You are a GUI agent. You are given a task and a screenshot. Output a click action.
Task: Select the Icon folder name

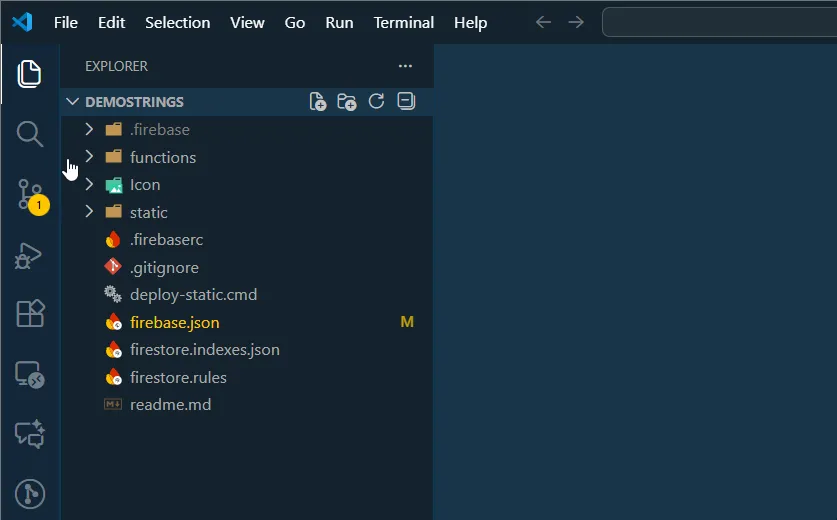pos(145,185)
